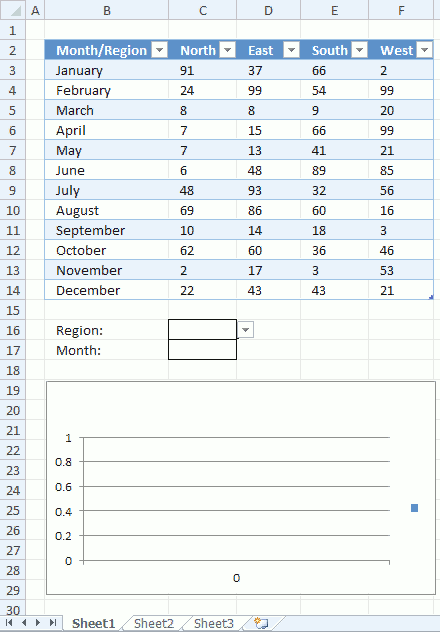Go to last sheet navigation arrow
The height and width of the screenshot is (632, 440).
pos(53,623)
